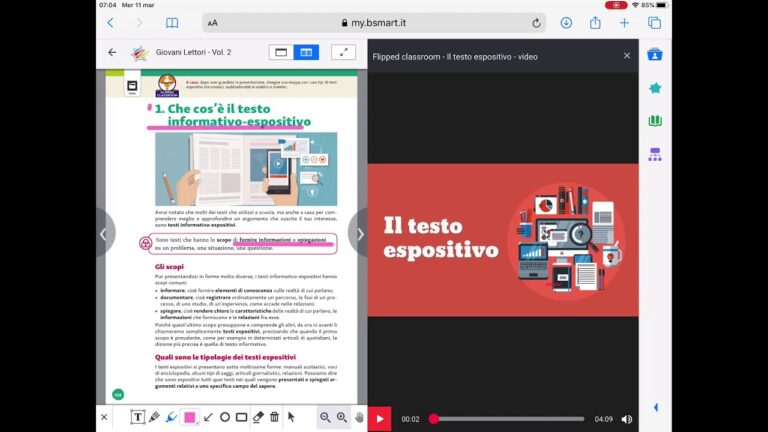Click heading Gli scopi
Image resolution: width=768 pixels, height=432 pixels.
pos(169,267)
